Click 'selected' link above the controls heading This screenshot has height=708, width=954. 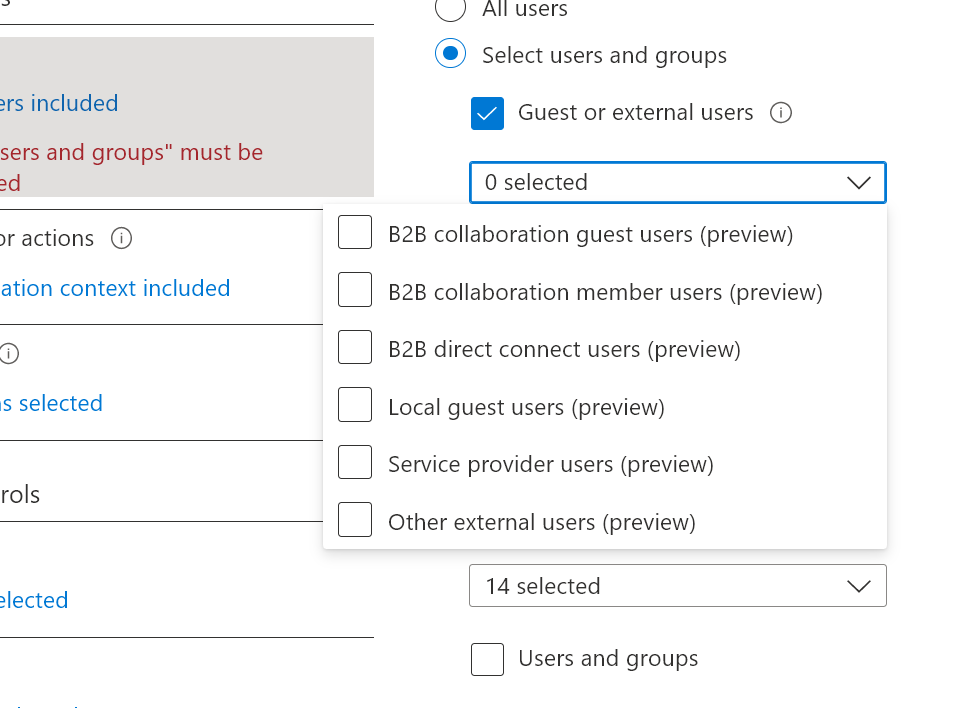pyautogui.click(x=52, y=403)
